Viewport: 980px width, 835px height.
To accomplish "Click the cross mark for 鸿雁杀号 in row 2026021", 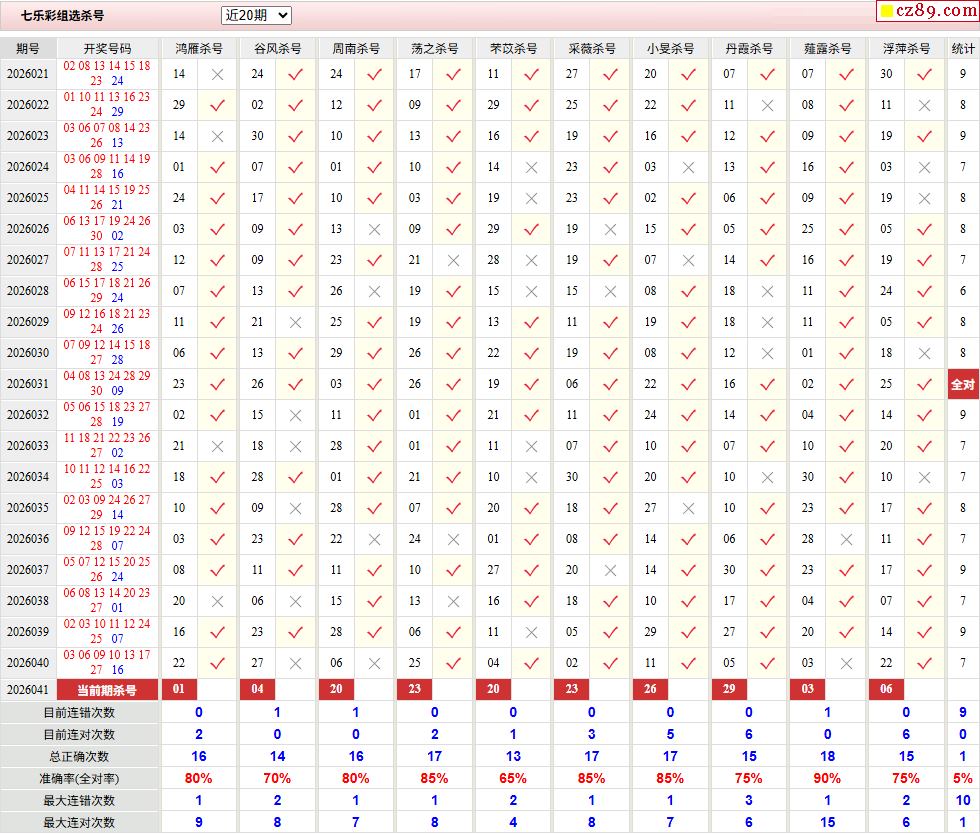I will tap(217, 74).
